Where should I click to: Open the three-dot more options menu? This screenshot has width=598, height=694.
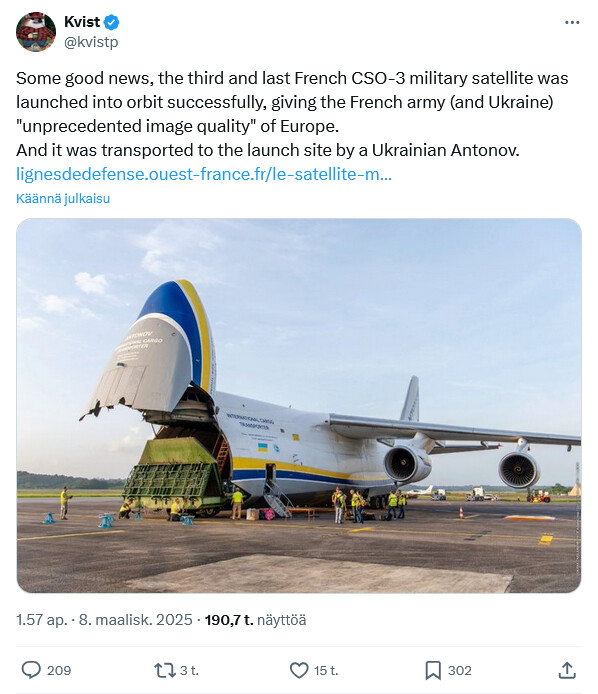[x=572, y=23]
